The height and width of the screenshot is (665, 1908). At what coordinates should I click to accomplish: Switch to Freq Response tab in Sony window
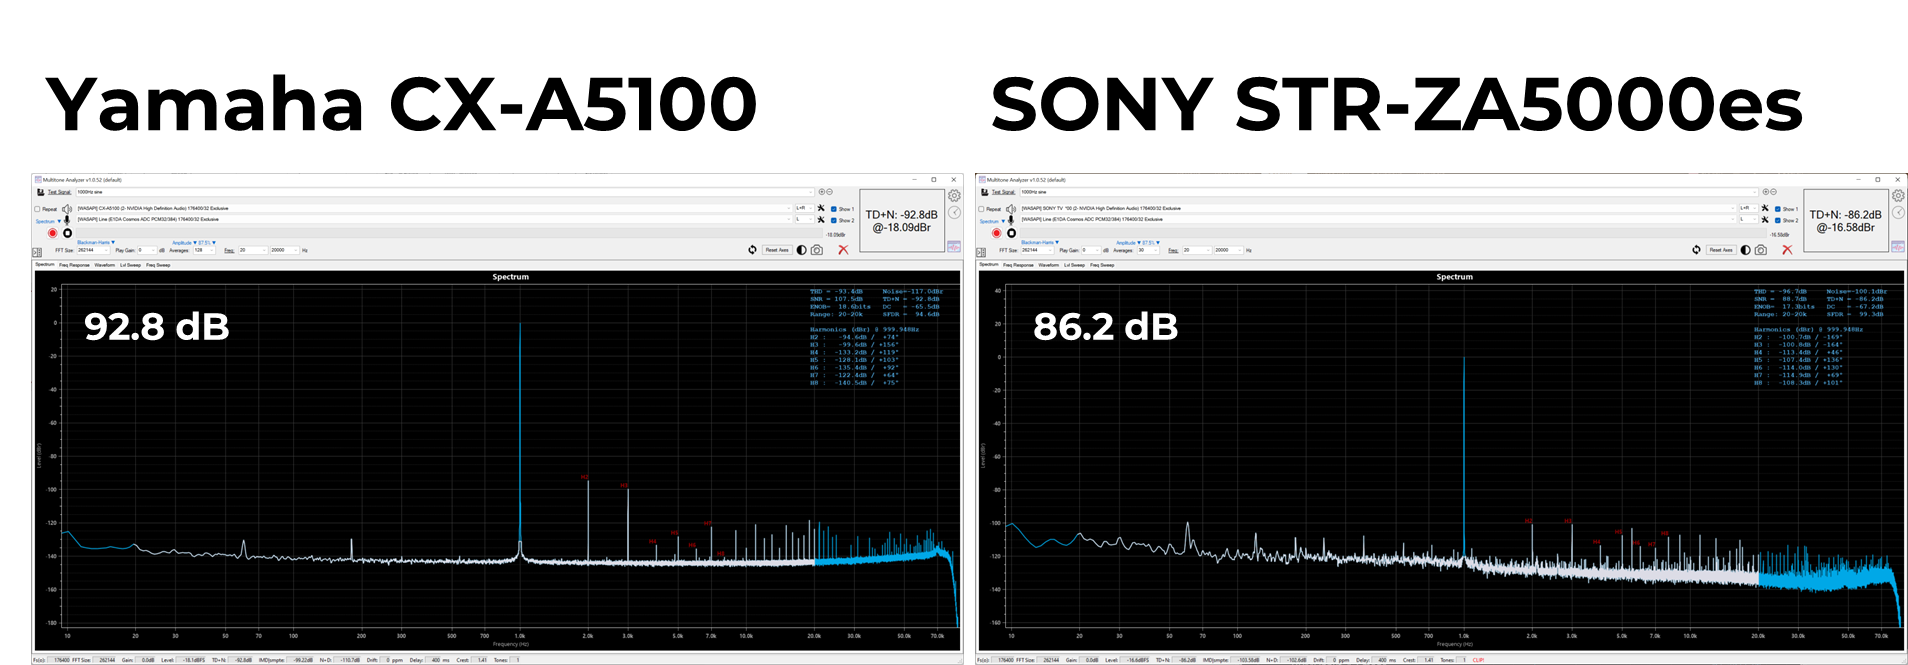pos(1017,265)
